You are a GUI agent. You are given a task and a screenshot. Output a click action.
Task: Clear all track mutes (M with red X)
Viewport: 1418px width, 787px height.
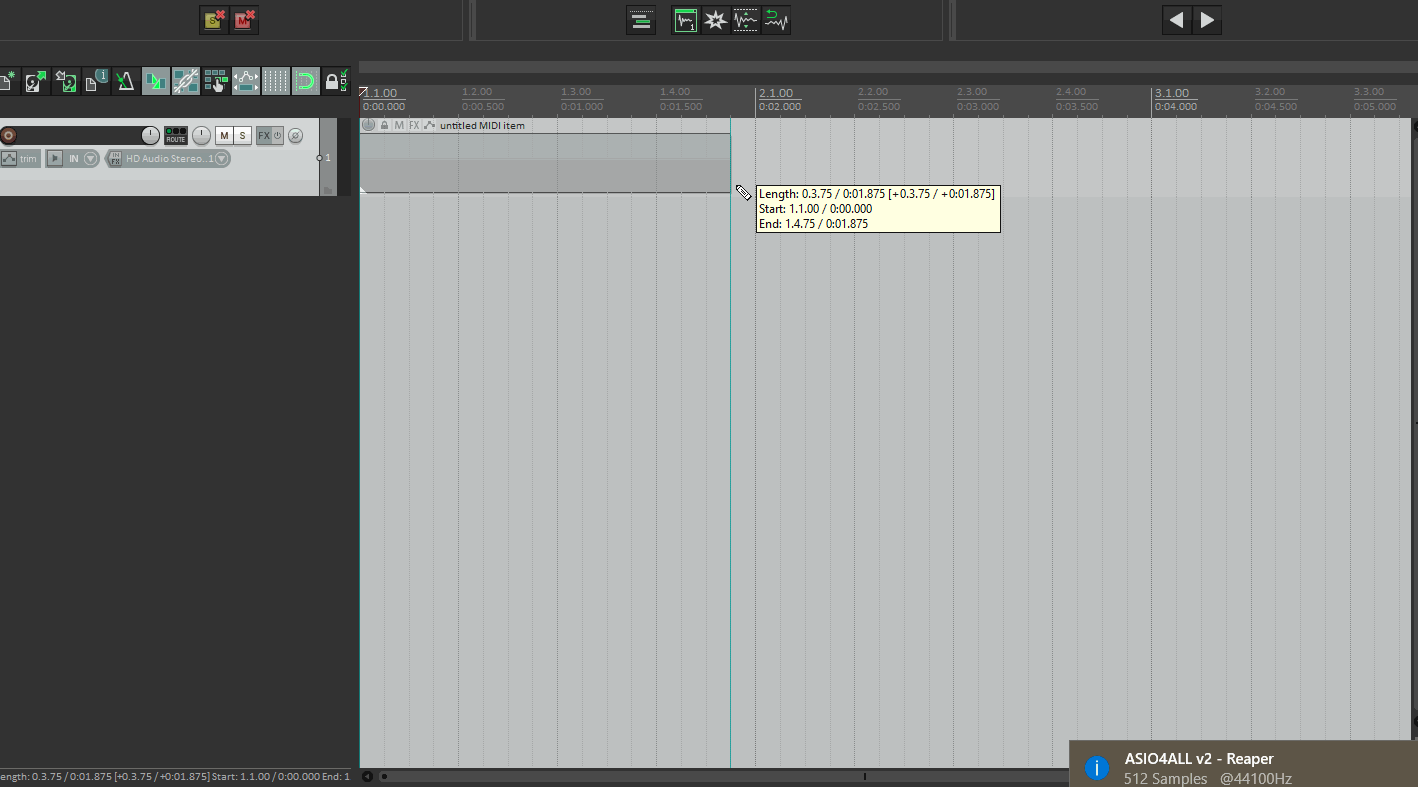(244, 20)
